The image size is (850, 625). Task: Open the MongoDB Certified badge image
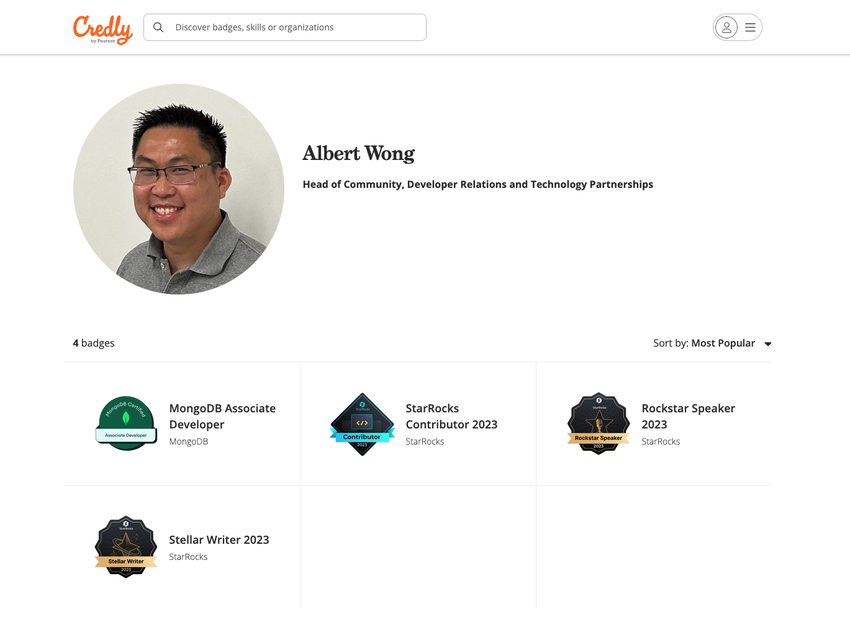pyautogui.click(x=126, y=423)
